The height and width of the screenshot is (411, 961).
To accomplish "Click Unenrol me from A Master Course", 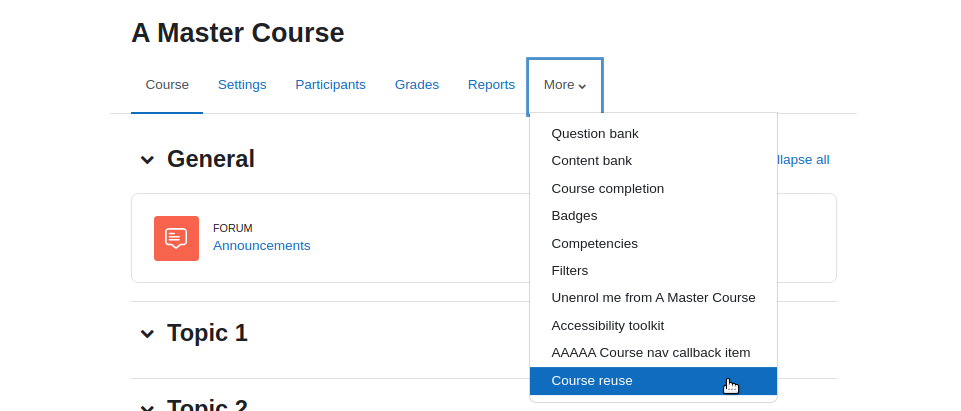I will [x=653, y=298].
